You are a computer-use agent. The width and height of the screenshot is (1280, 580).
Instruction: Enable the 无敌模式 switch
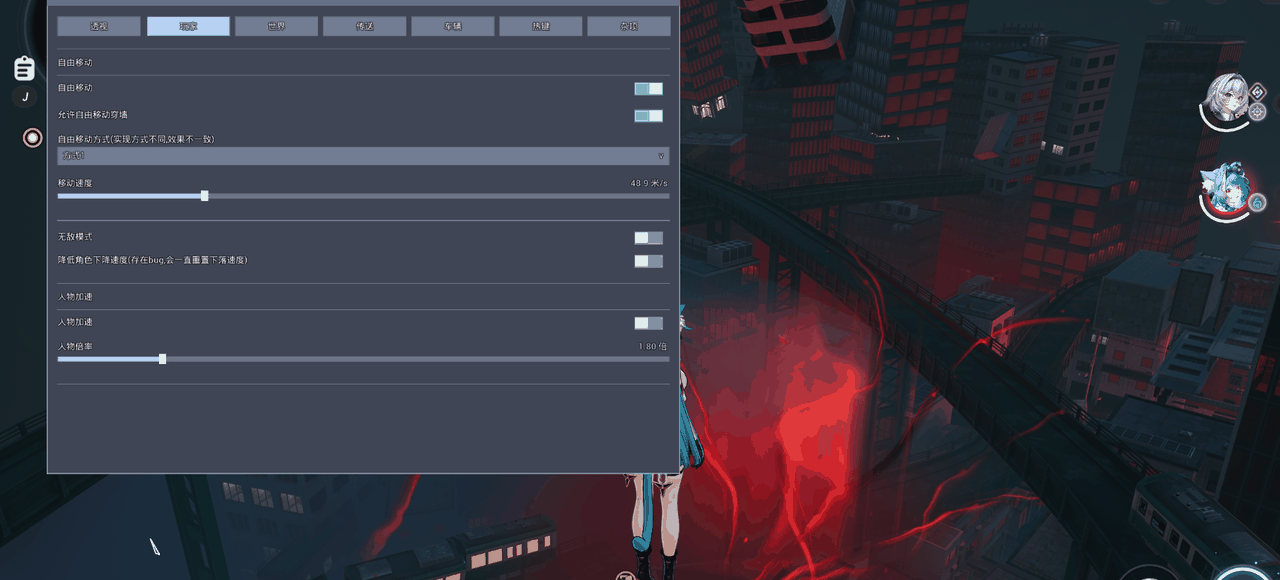[x=648, y=238]
